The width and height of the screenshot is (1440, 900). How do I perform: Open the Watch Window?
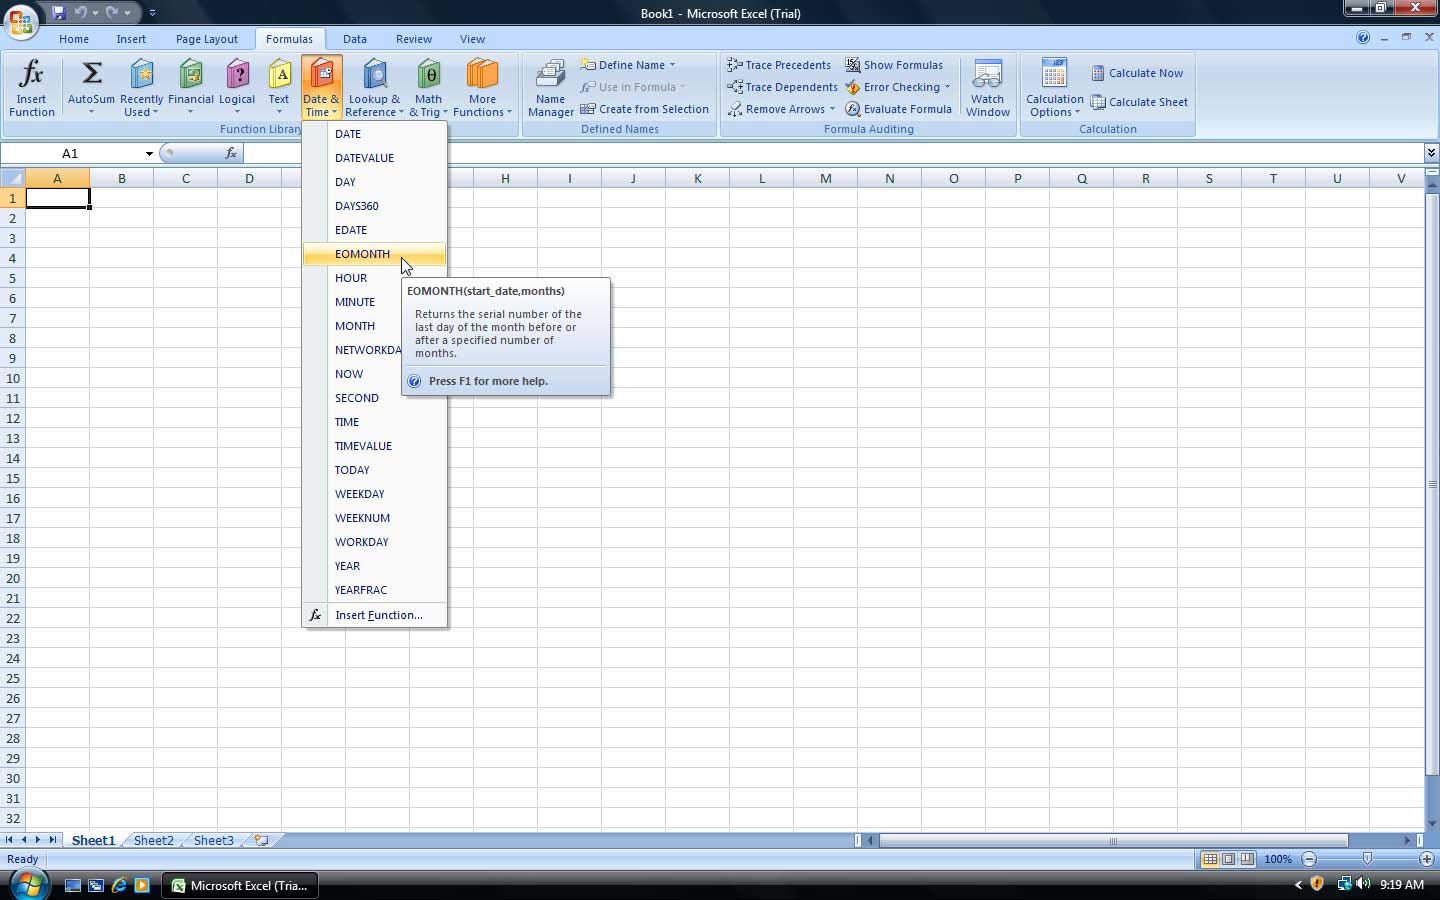(x=987, y=88)
